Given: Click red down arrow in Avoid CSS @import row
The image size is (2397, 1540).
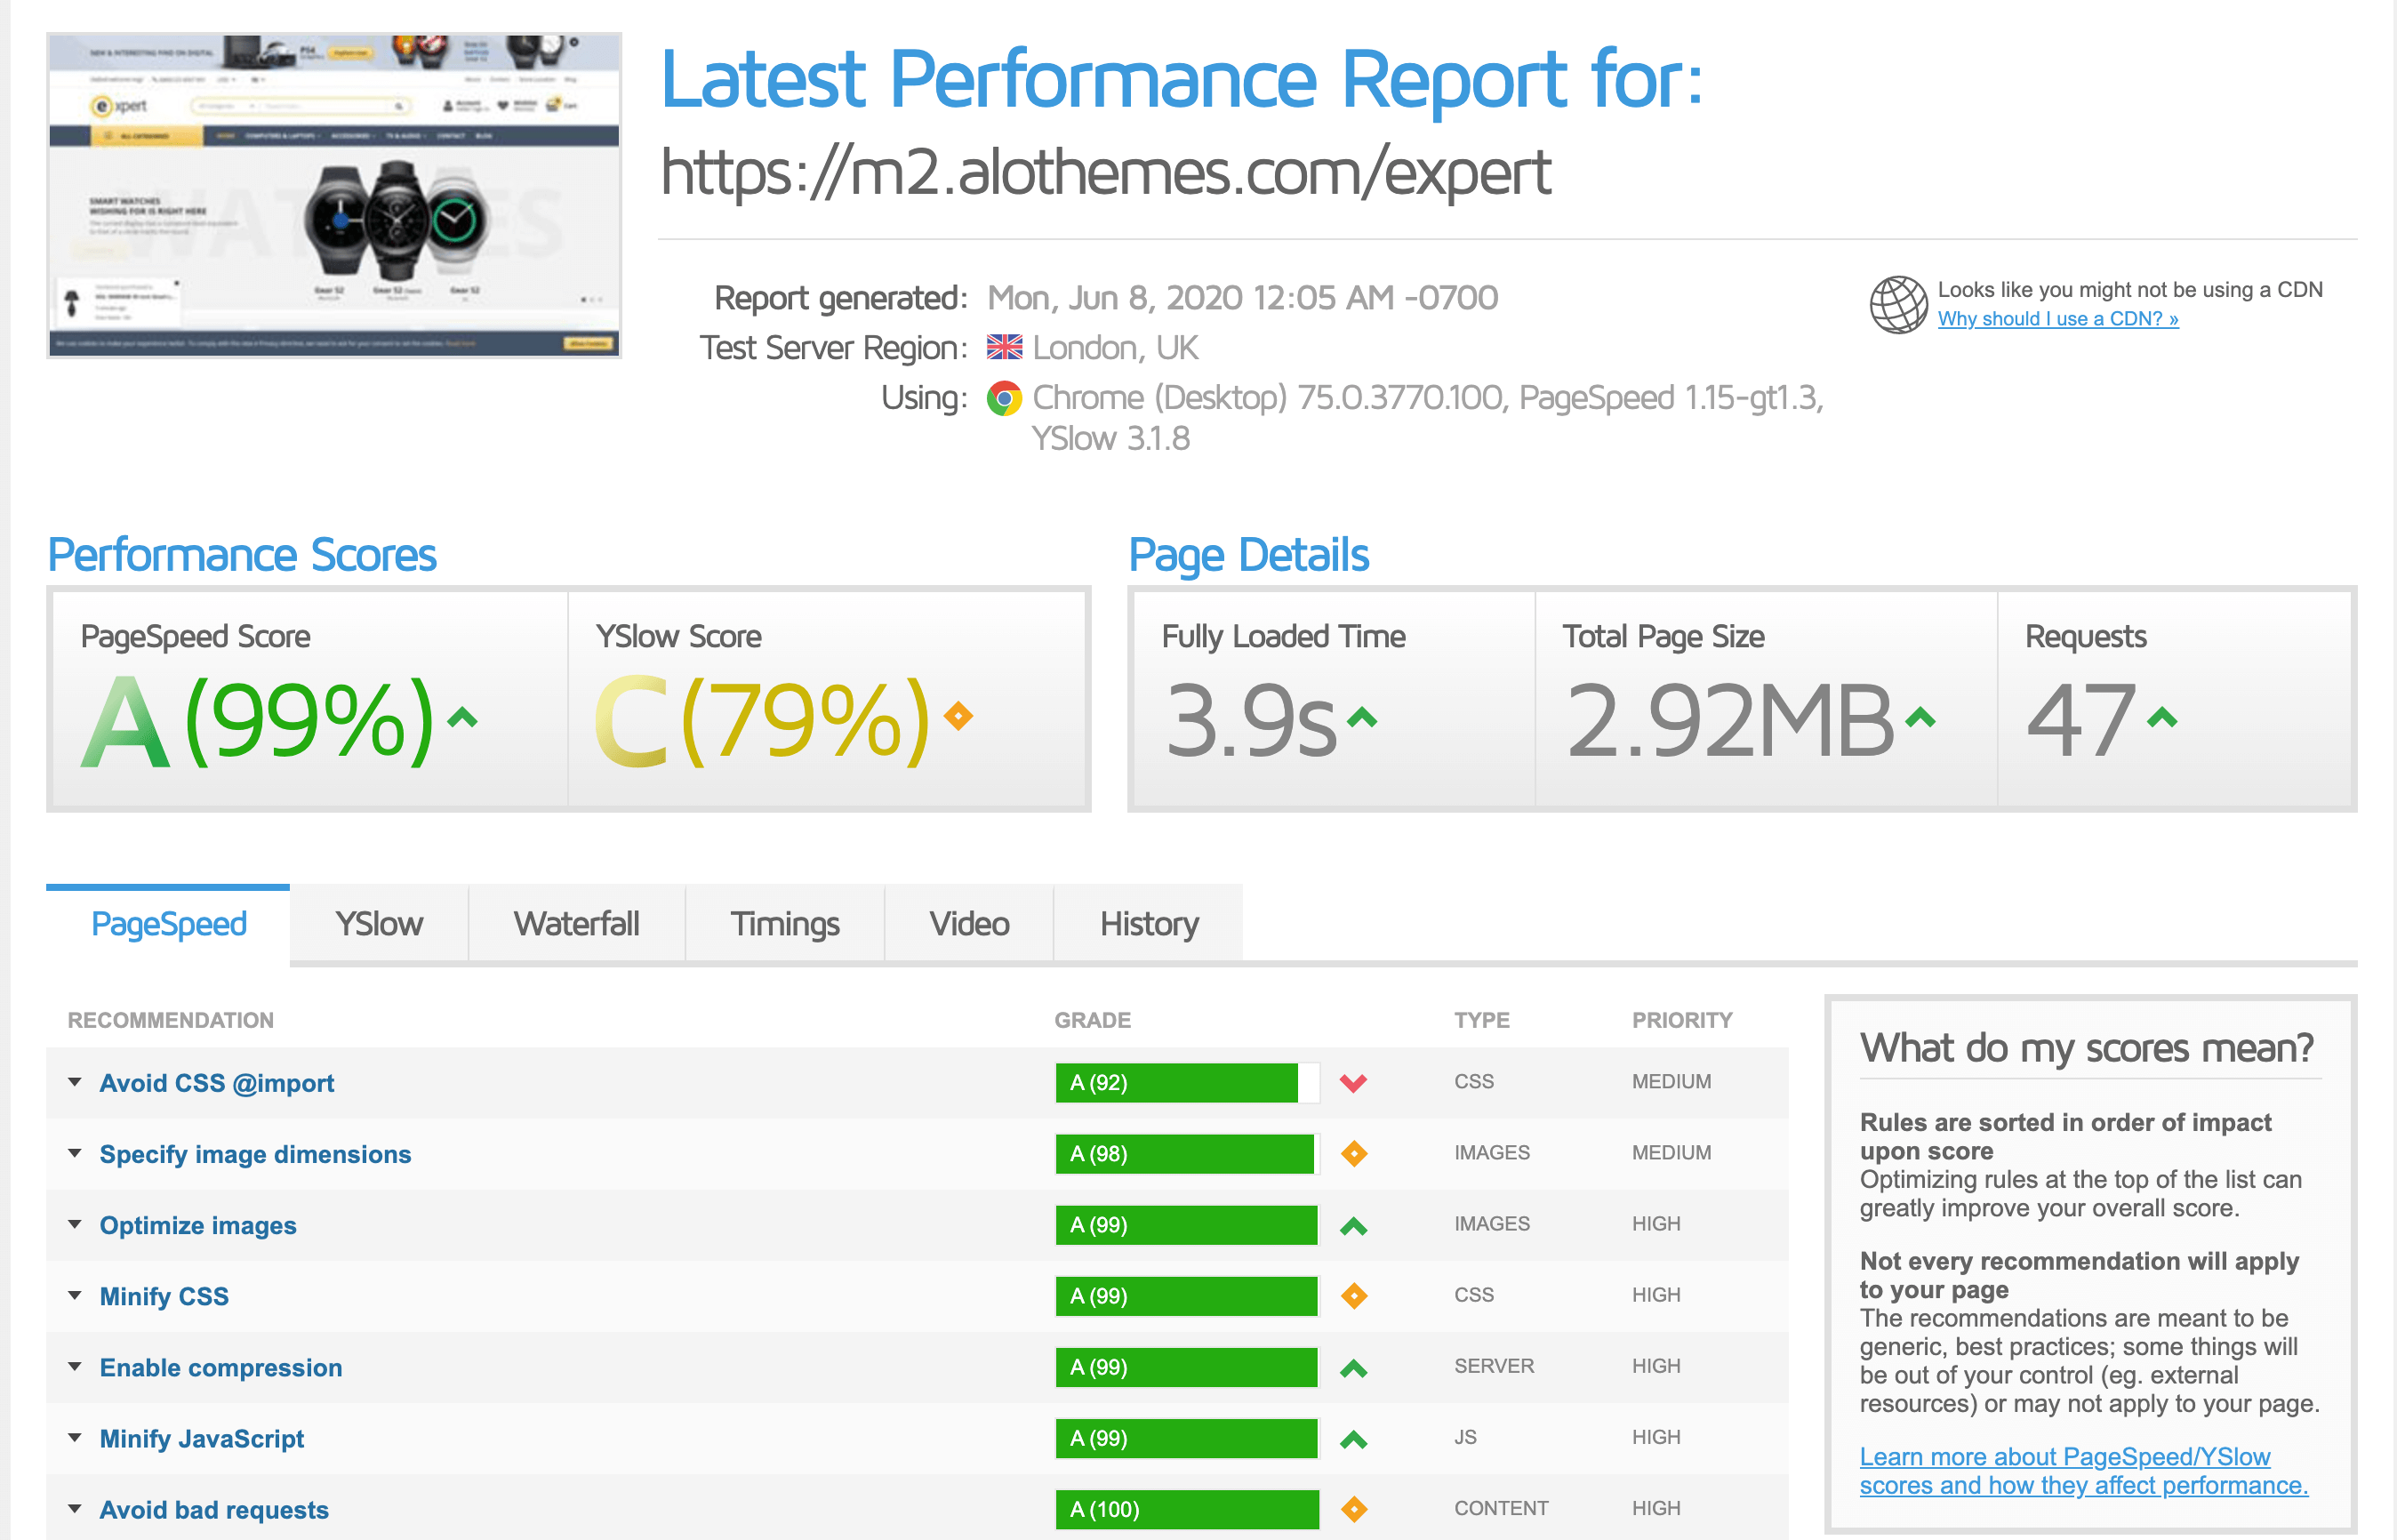Looking at the screenshot, I should coord(1353,1083).
